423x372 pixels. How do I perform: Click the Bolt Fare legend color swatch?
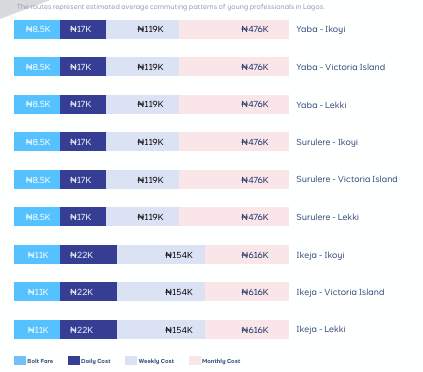(20, 360)
